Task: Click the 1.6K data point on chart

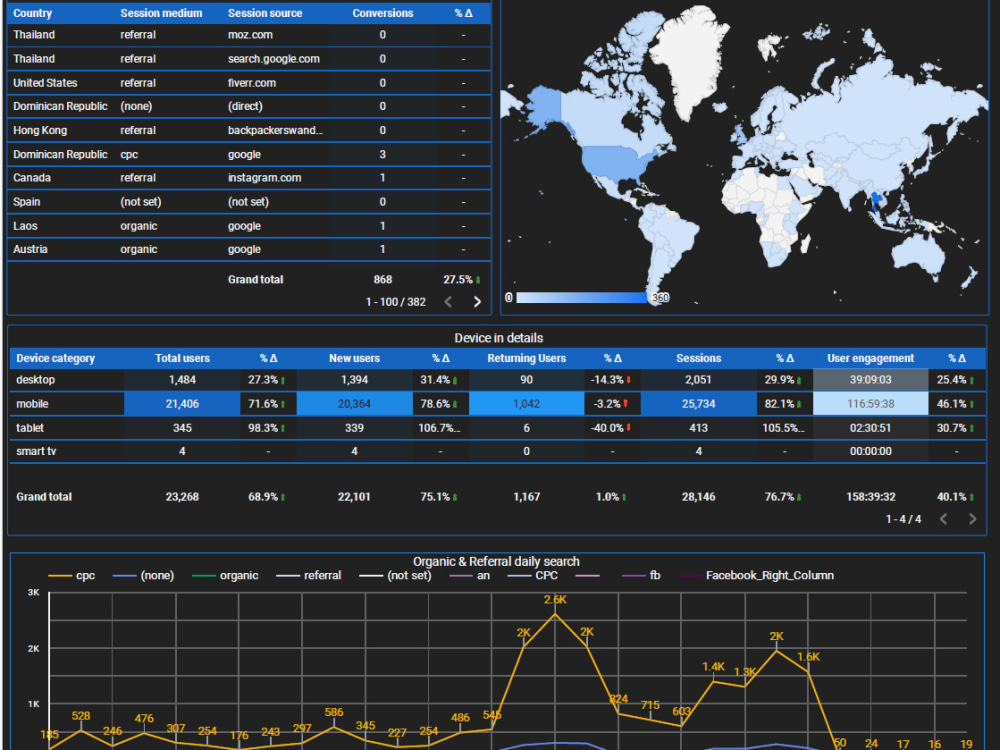Action: point(808,672)
